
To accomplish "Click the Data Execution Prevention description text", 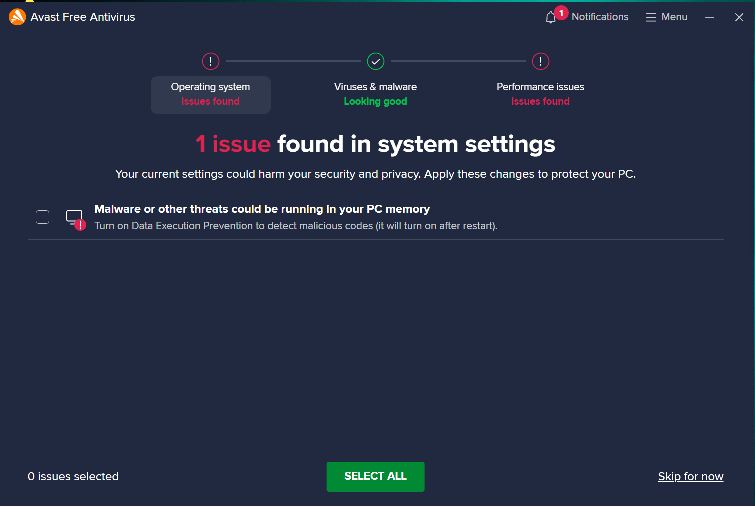I will click(295, 226).
